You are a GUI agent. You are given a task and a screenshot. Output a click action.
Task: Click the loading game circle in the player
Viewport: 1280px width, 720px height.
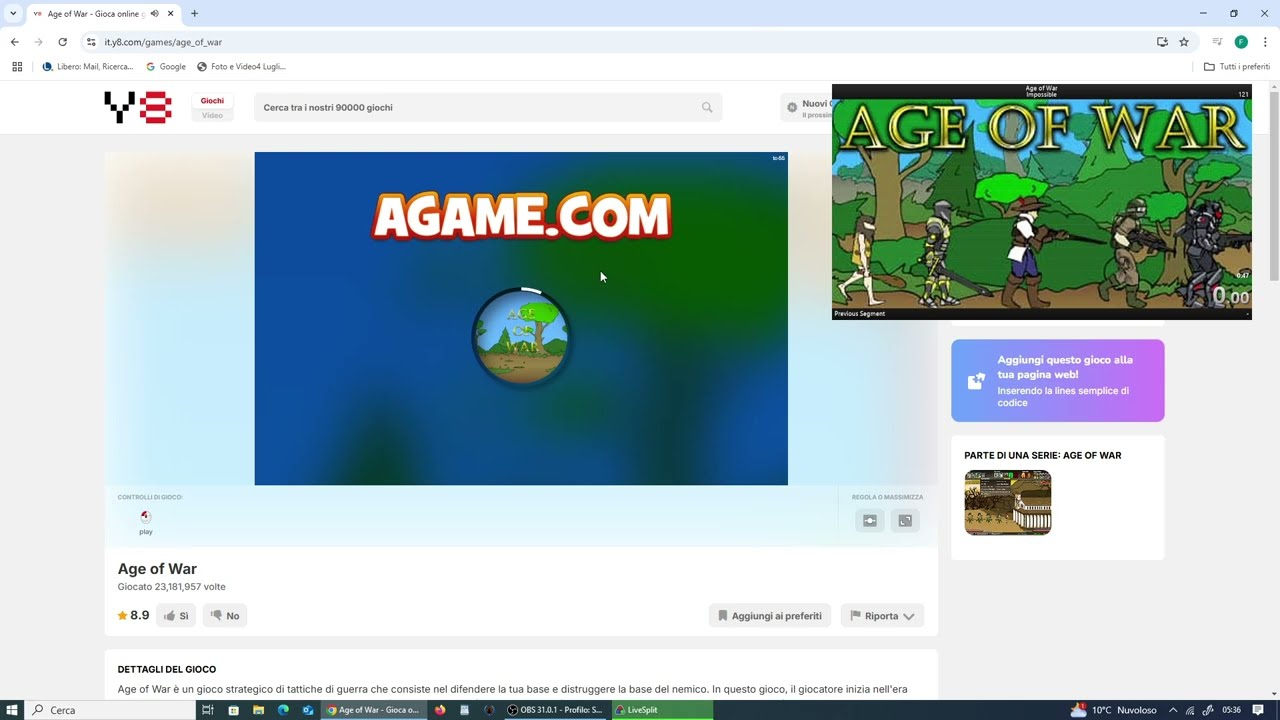(x=521, y=338)
